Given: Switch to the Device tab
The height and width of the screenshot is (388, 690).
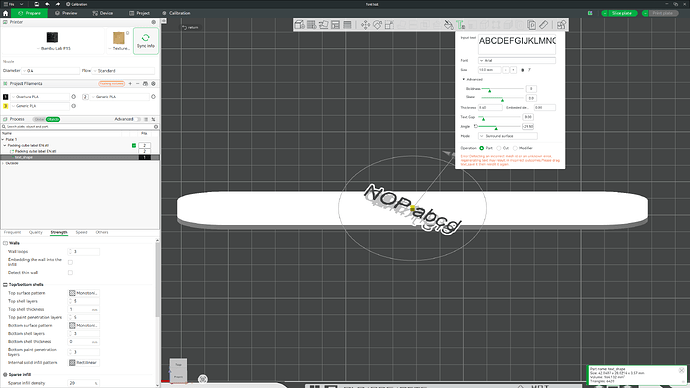Looking at the screenshot, I should pos(103,13).
